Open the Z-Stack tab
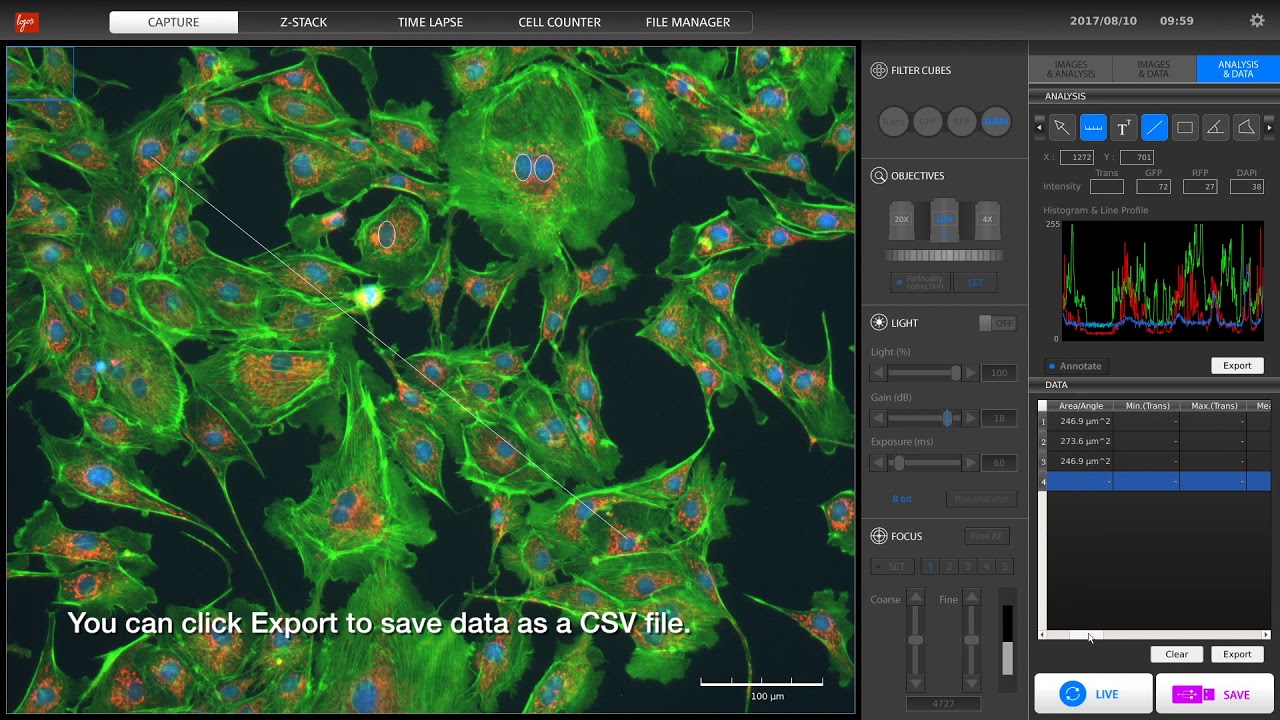This screenshot has height=720, width=1280. pyautogui.click(x=303, y=22)
